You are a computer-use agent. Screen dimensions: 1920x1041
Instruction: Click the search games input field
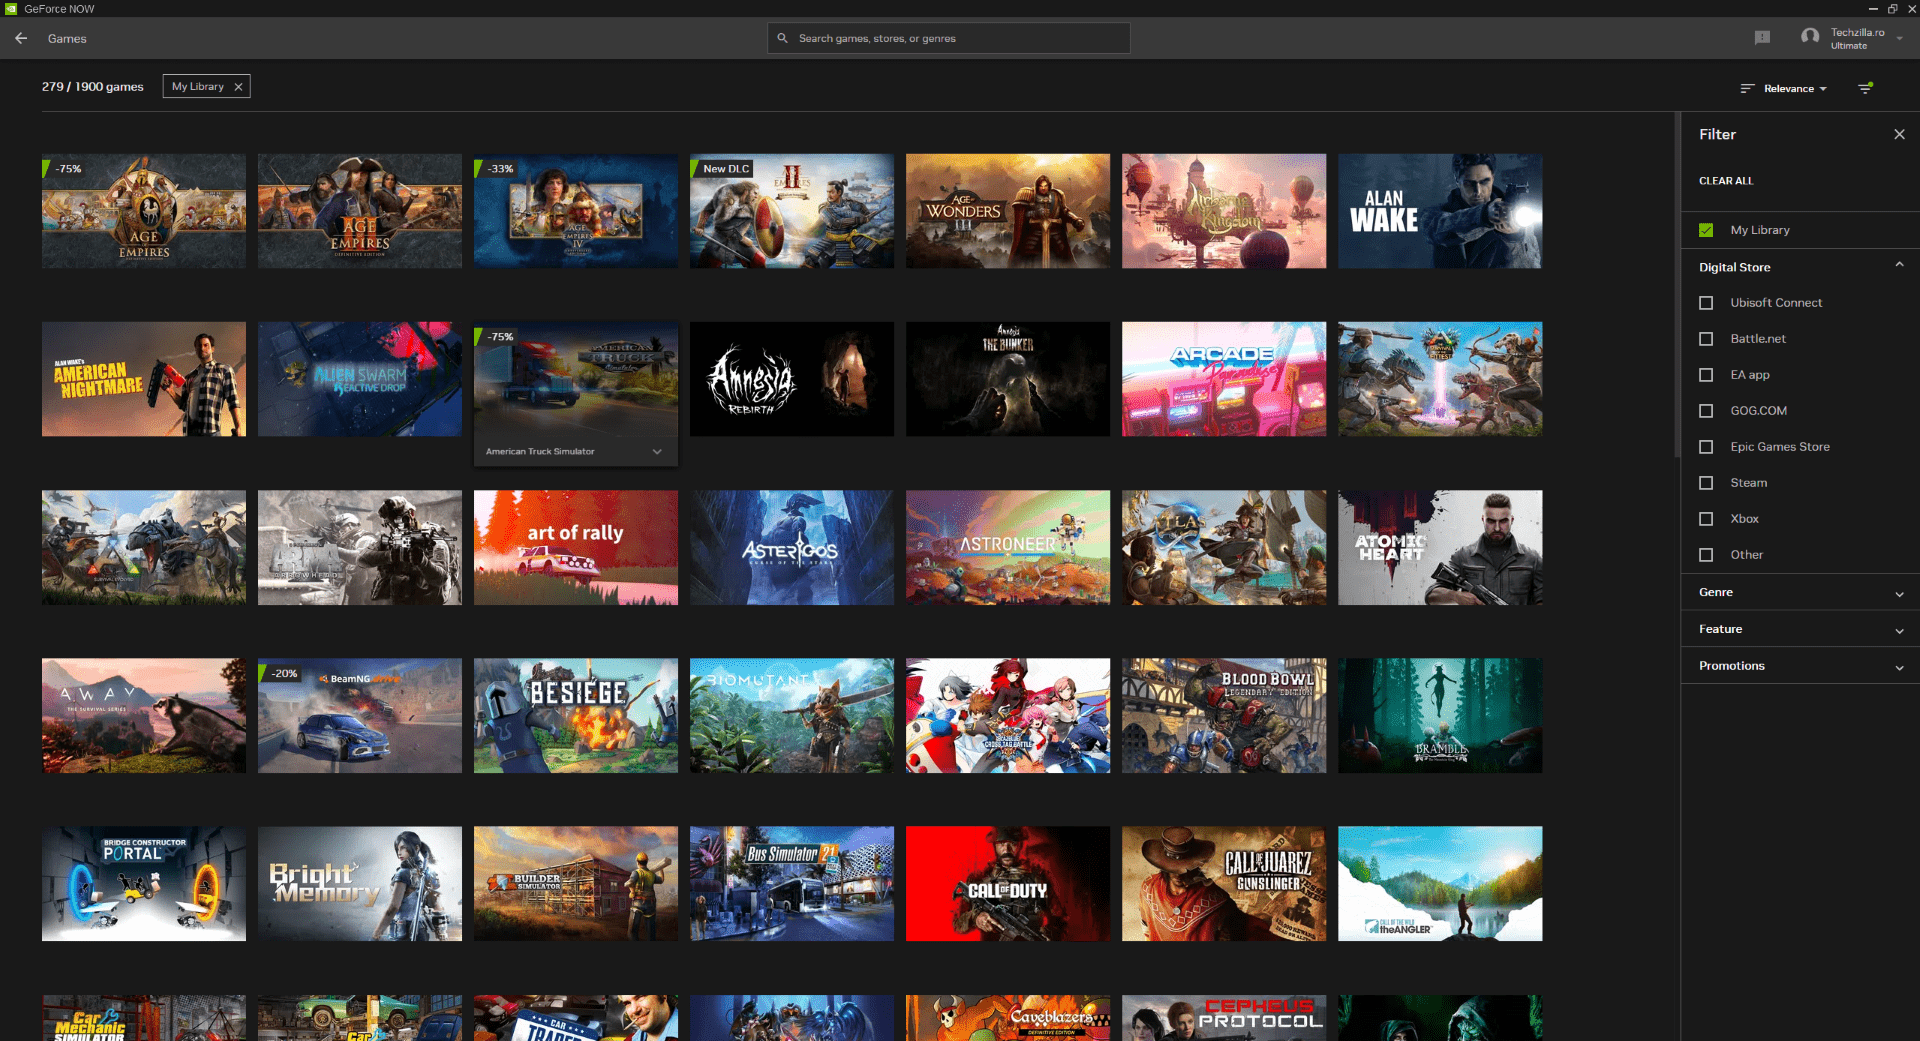coord(949,38)
